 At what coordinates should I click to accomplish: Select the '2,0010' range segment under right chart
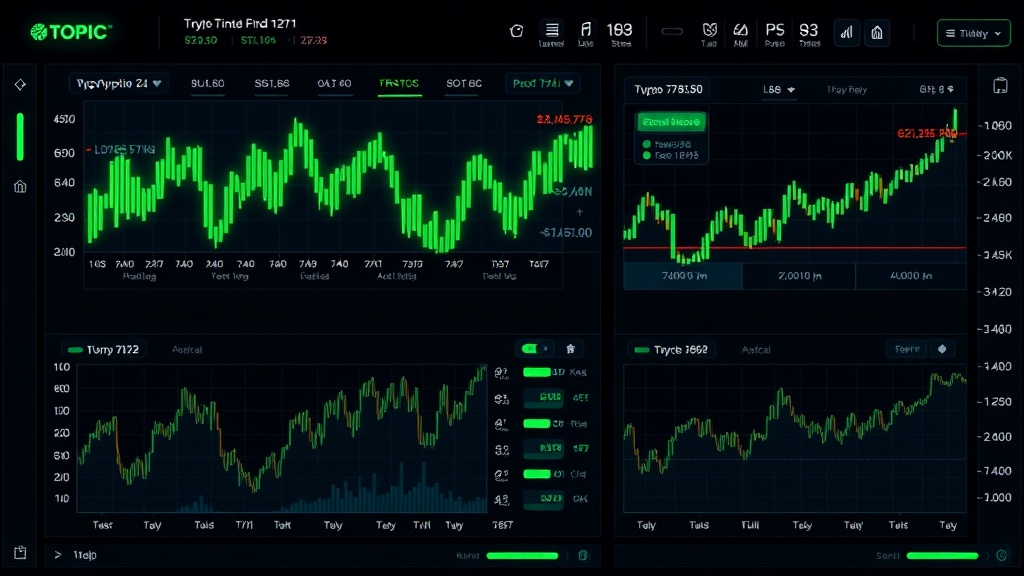coord(799,276)
